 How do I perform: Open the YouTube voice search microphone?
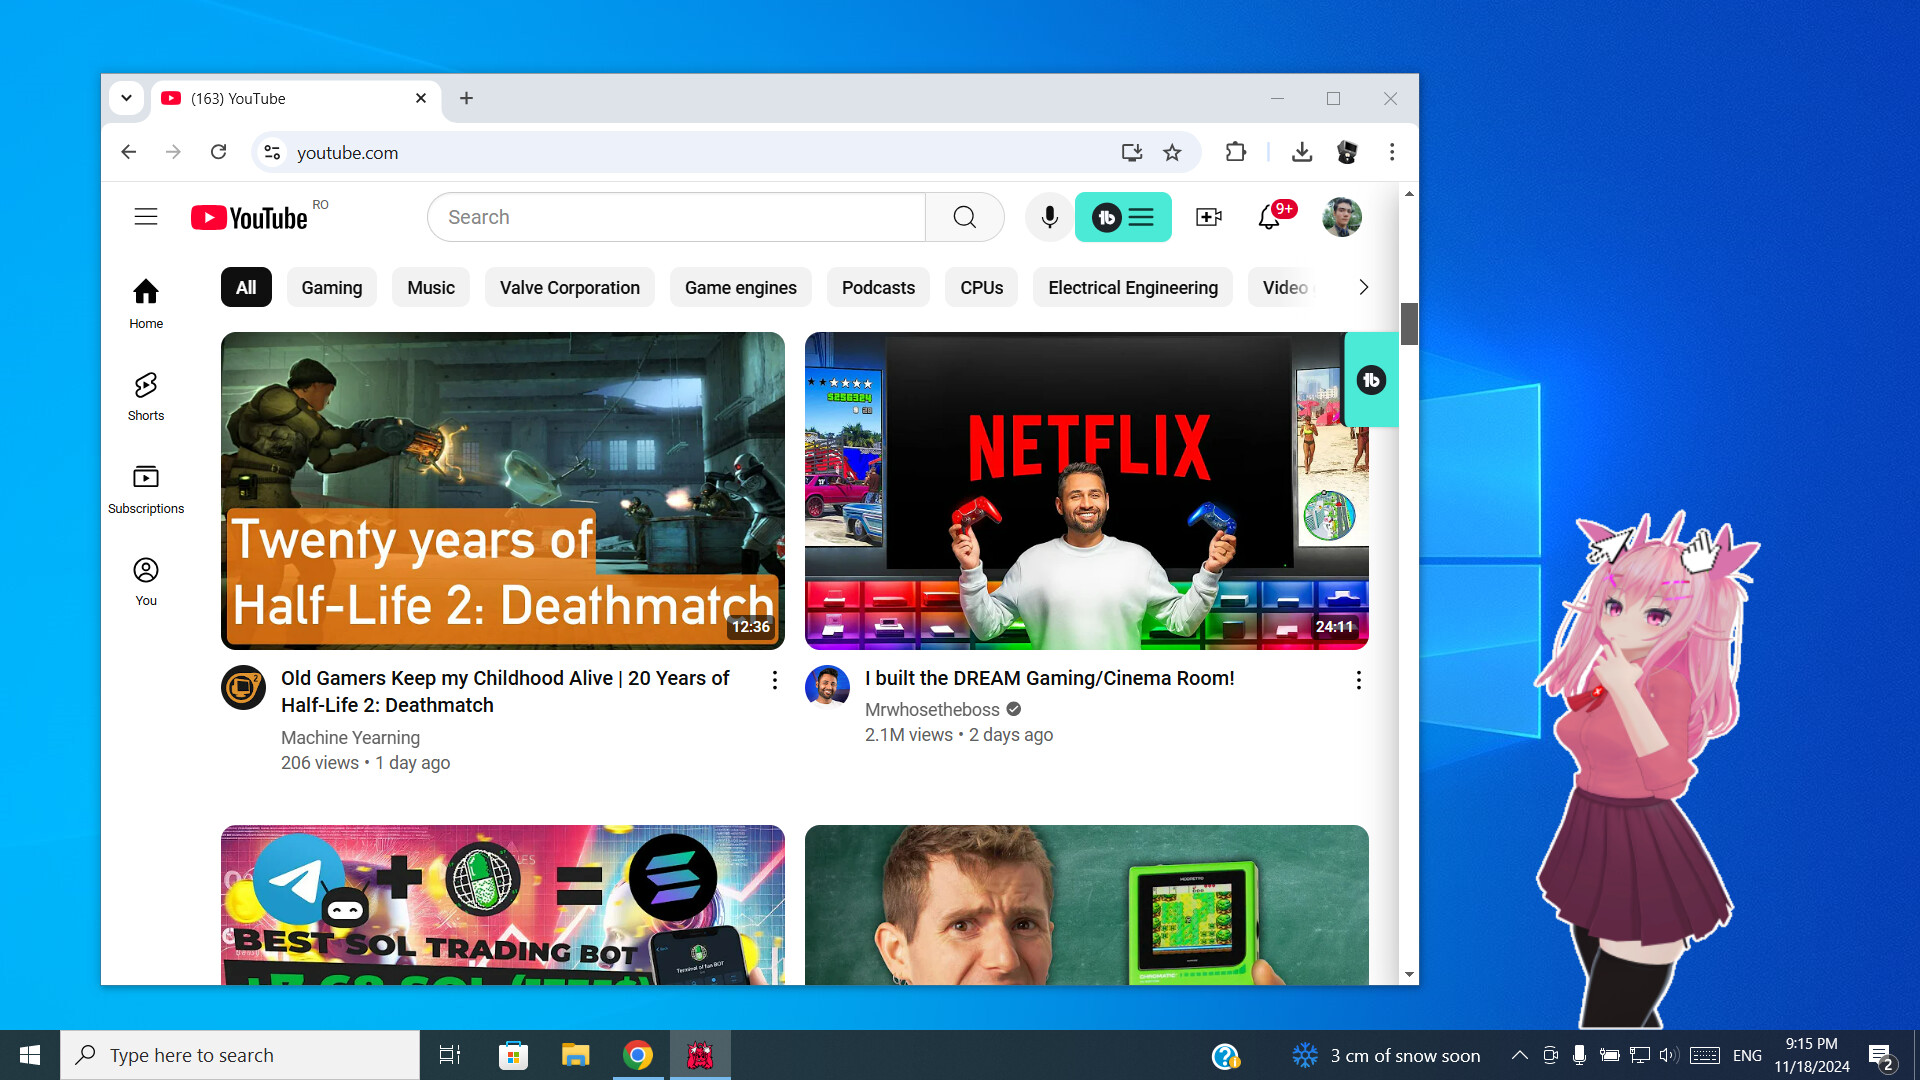(x=1047, y=217)
